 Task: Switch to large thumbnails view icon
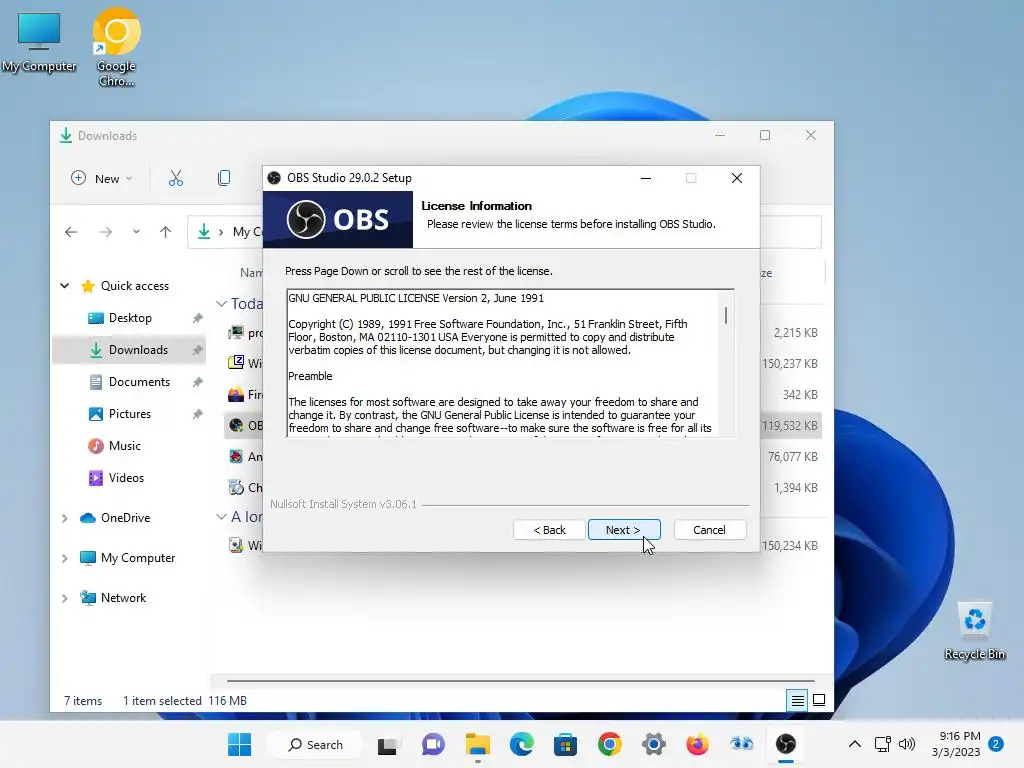click(x=819, y=701)
